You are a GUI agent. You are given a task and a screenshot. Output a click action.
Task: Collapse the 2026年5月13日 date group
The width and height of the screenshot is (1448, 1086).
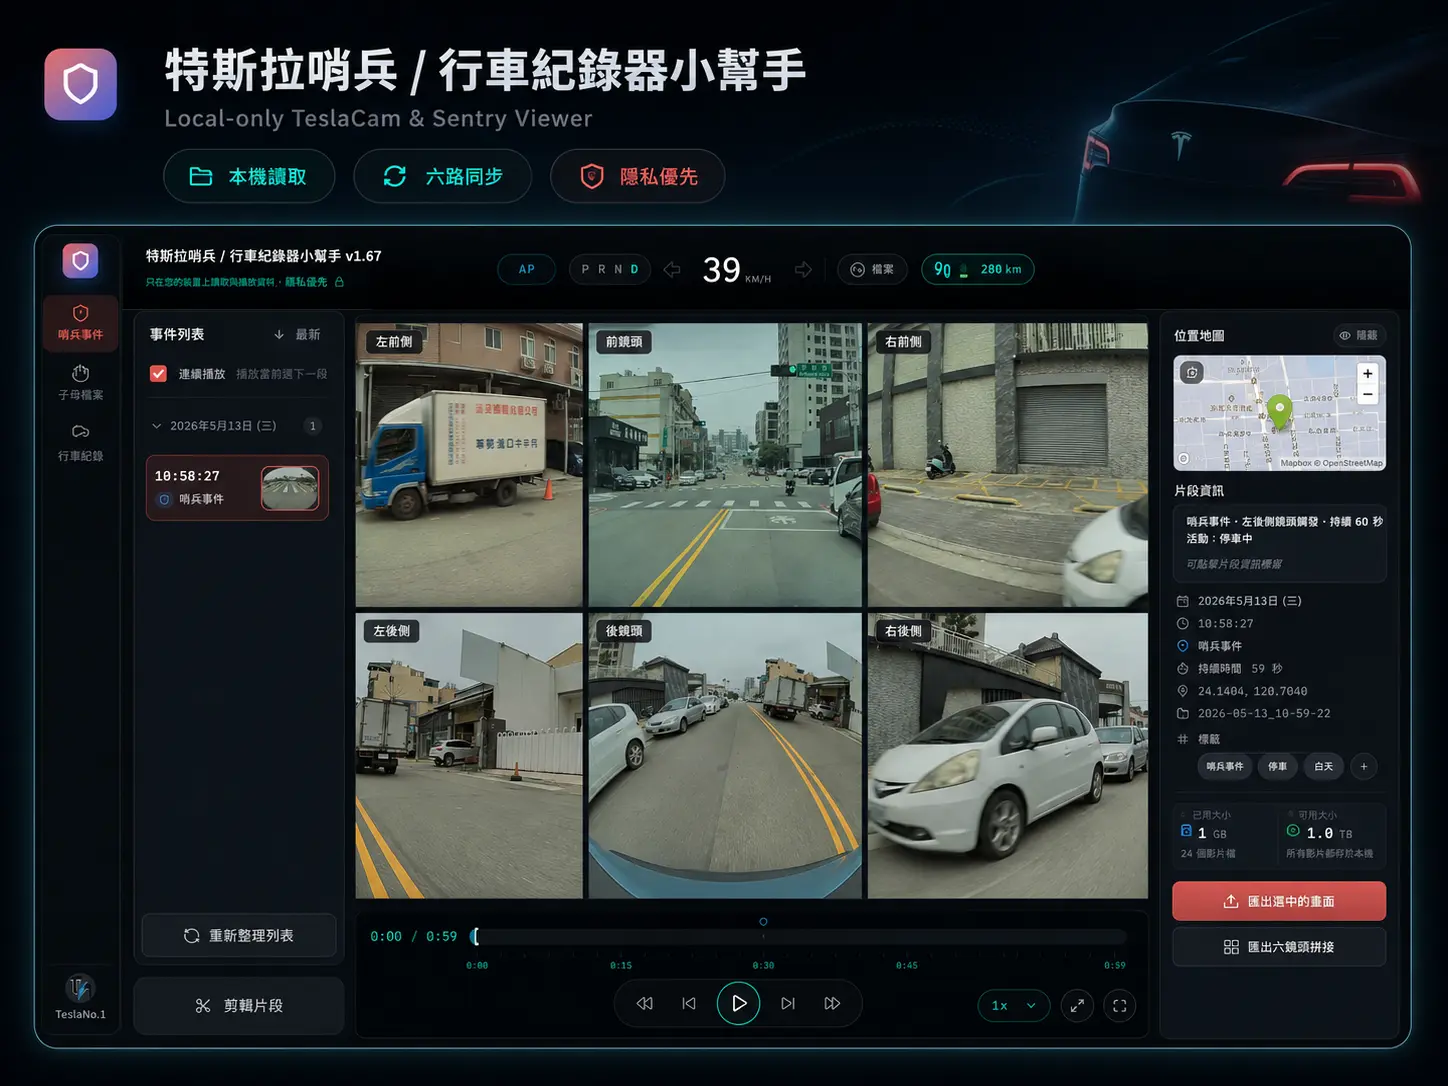(x=156, y=426)
